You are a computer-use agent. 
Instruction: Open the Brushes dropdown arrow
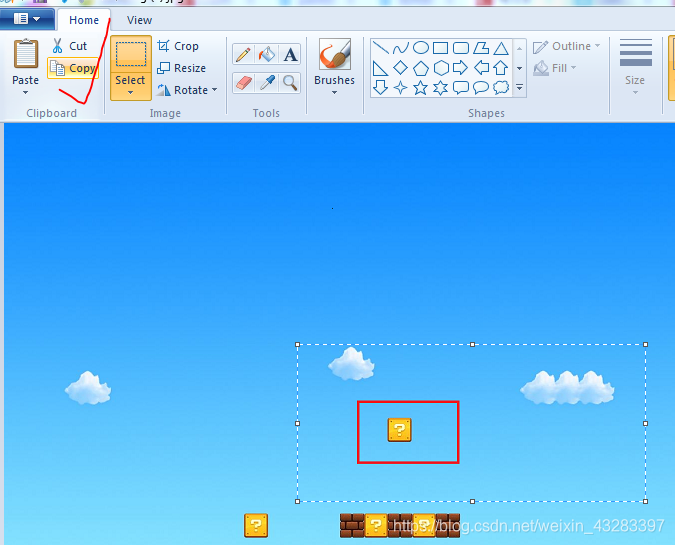click(334, 93)
